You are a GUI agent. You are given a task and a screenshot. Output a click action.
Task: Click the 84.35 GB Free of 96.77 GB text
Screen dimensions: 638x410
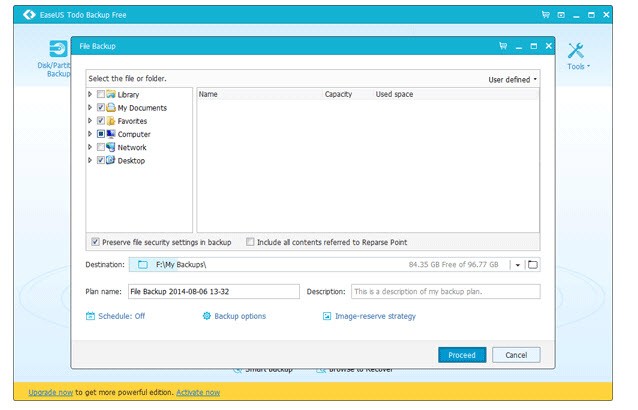(x=453, y=265)
